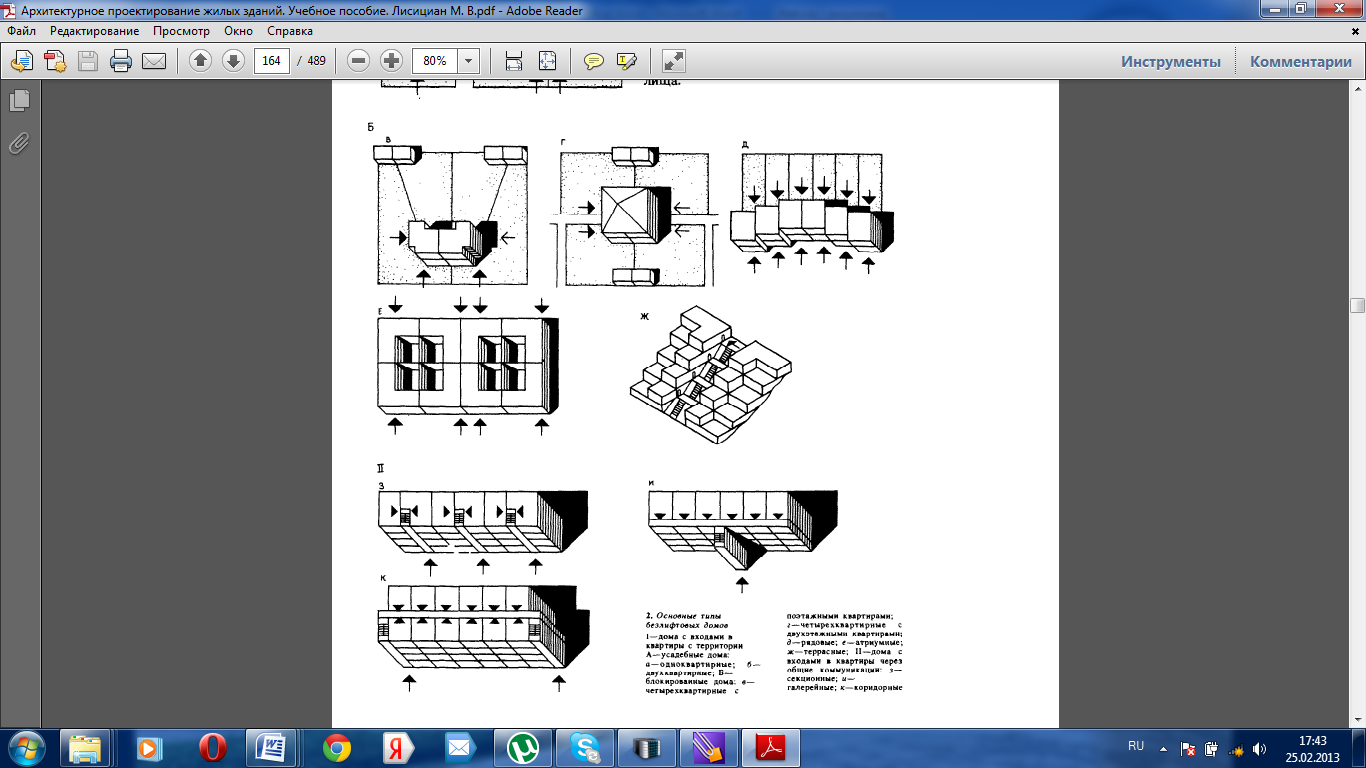
Task: Open the Просмотр menu
Action: click(182, 31)
